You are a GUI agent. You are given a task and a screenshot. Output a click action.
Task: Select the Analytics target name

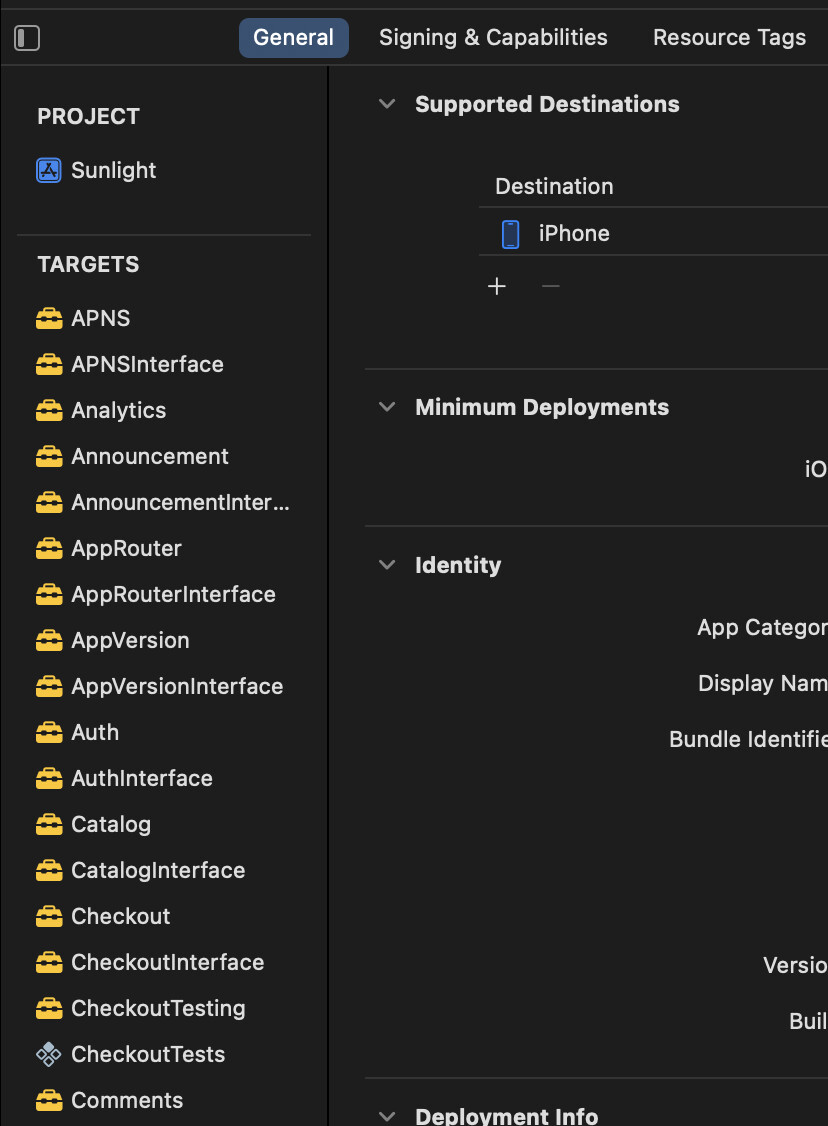tap(118, 411)
